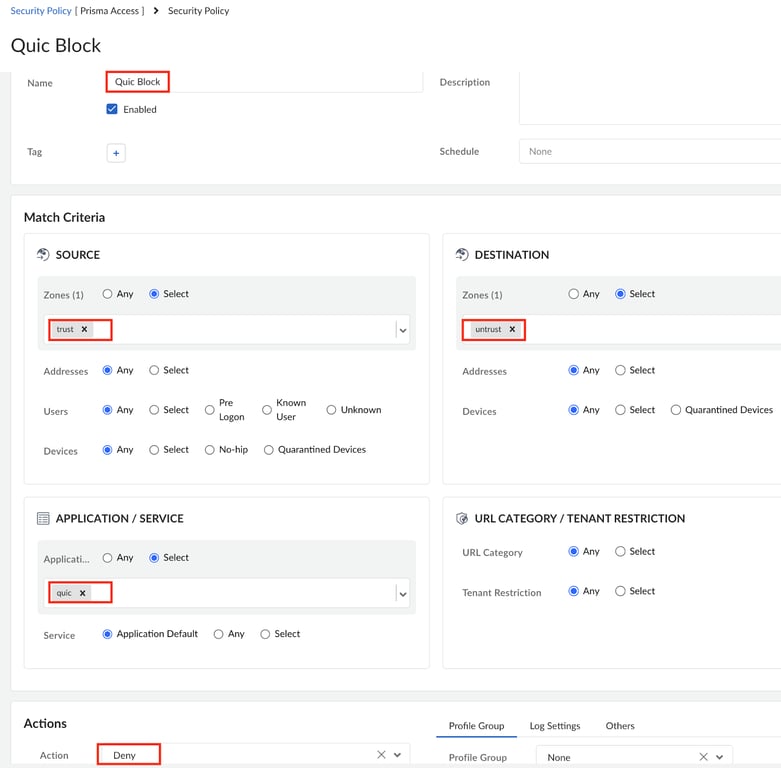Uncheck the Enabled checkbox
The width and height of the screenshot is (781, 768).
[112, 109]
